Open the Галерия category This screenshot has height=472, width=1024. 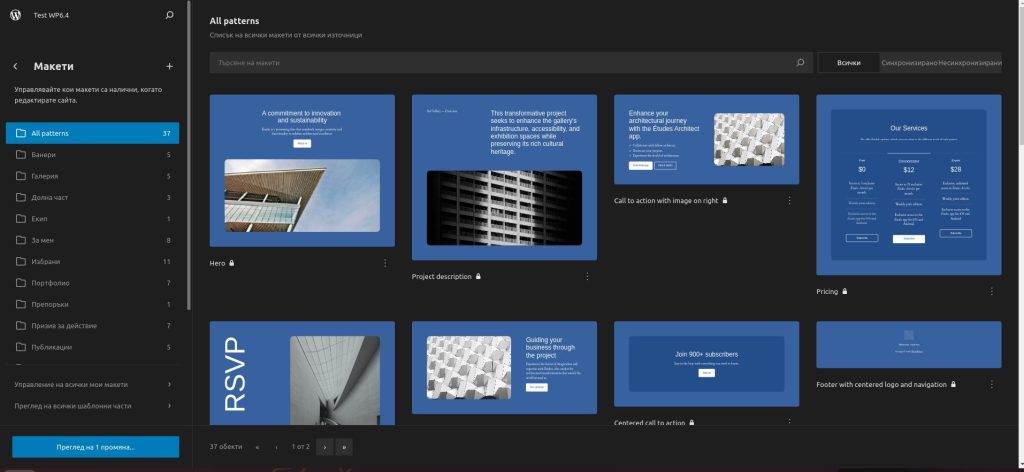[x=93, y=176]
